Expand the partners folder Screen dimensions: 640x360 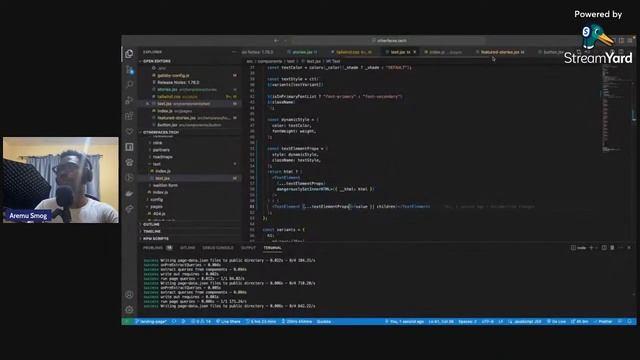[x=161, y=150]
